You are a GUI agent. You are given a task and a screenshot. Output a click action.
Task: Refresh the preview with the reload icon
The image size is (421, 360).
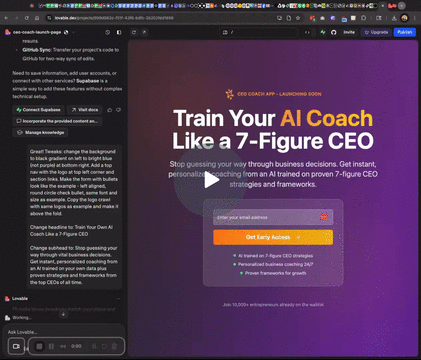tap(134, 32)
